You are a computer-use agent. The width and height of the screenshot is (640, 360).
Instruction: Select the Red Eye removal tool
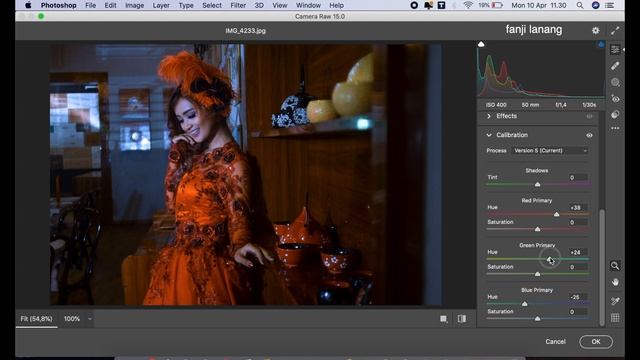[615, 98]
